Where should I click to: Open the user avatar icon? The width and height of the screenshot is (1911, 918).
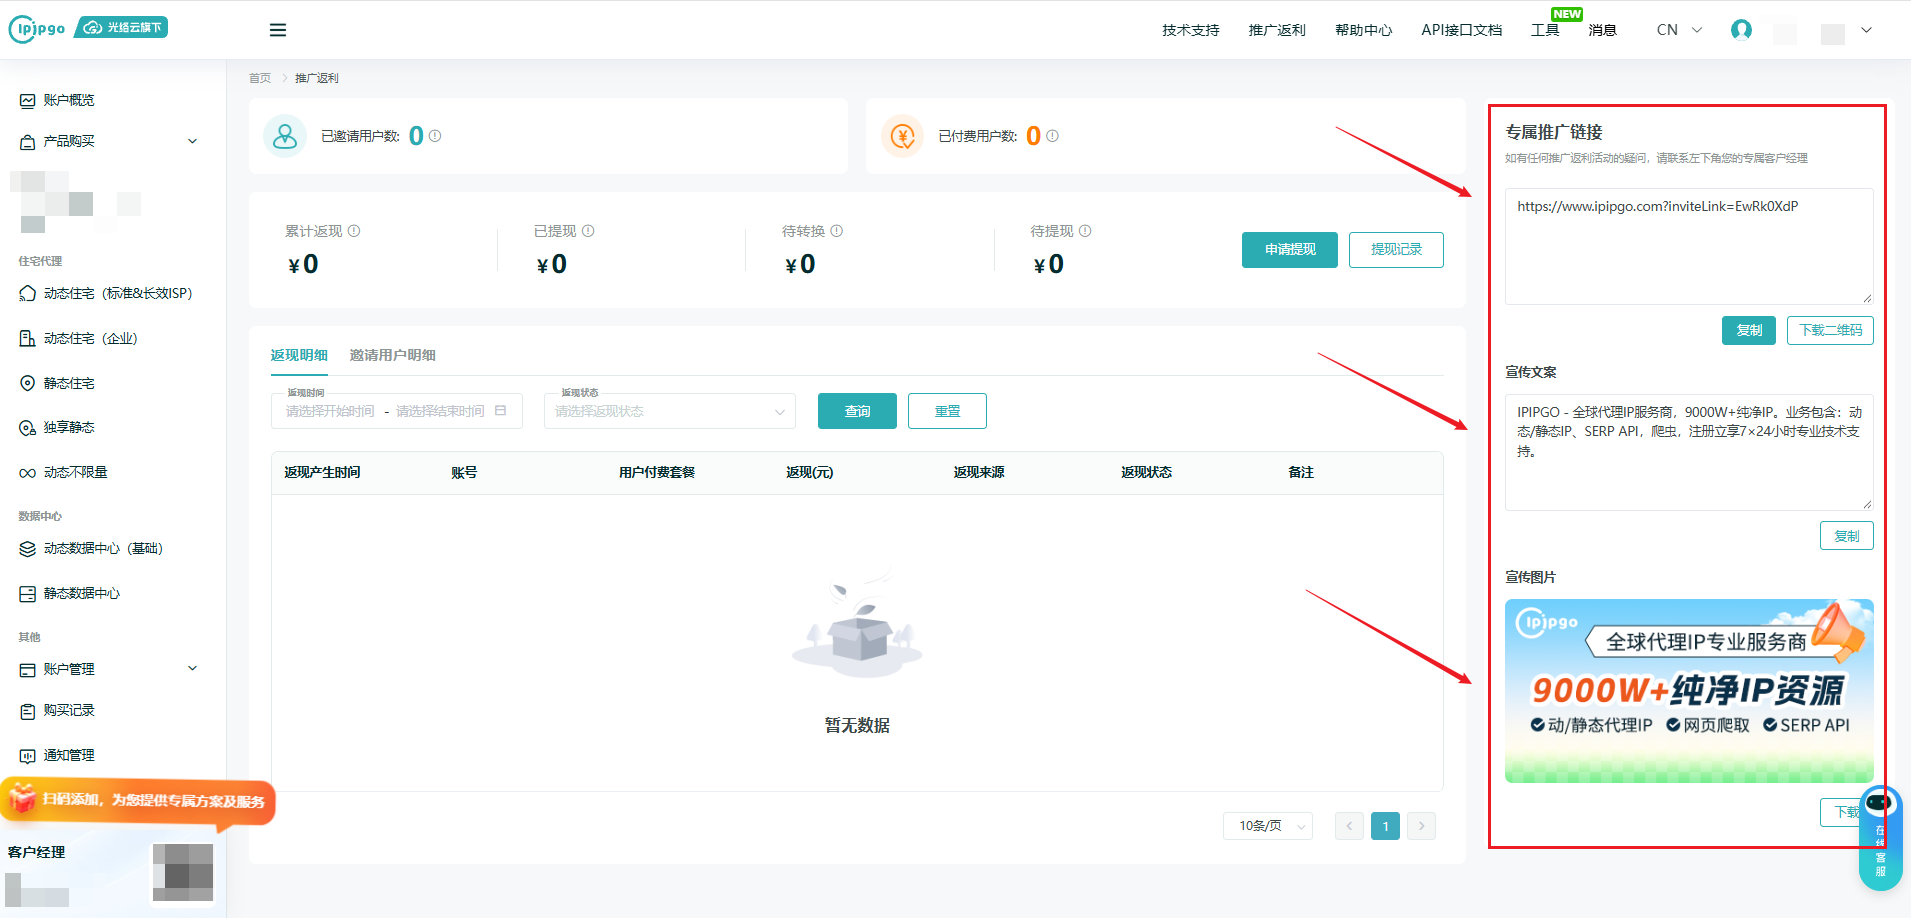pos(1741,30)
